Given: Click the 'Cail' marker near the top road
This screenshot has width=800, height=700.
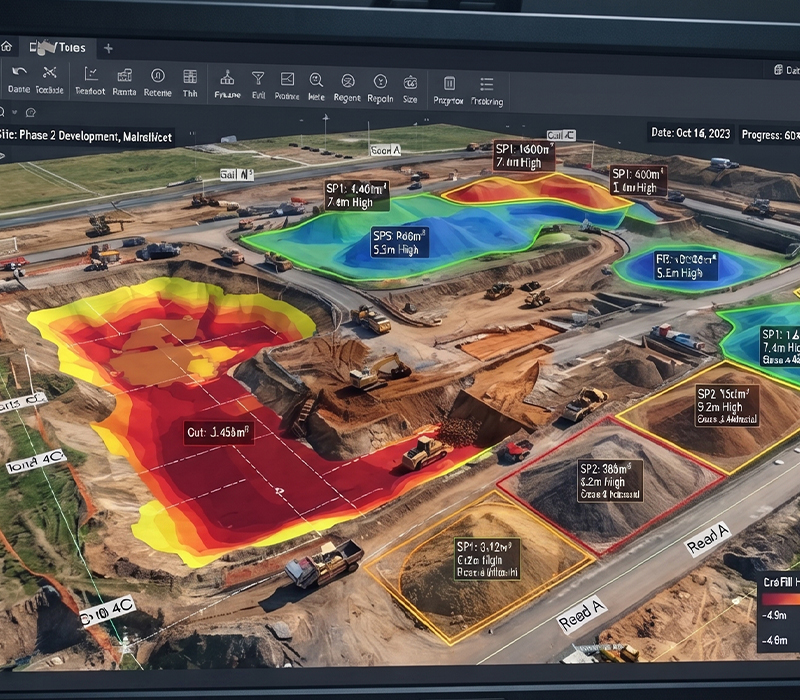Looking at the screenshot, I should pyautogui.click(x=561, y=135).
